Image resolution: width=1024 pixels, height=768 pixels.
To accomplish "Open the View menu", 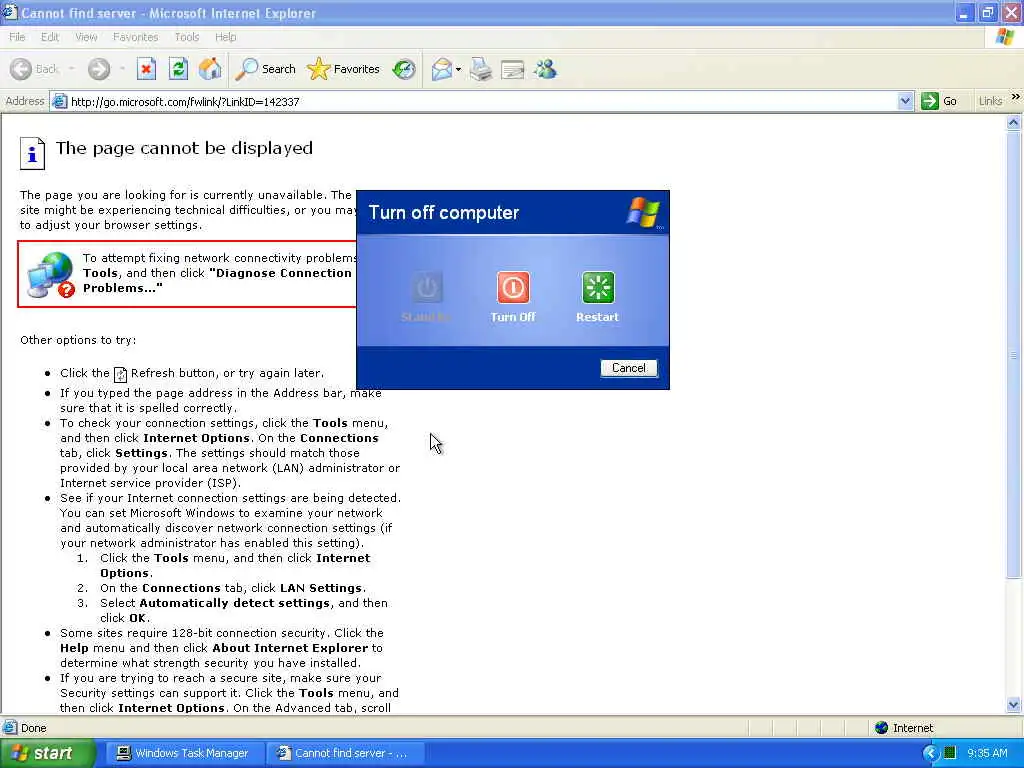I will (x=86, y=37).
